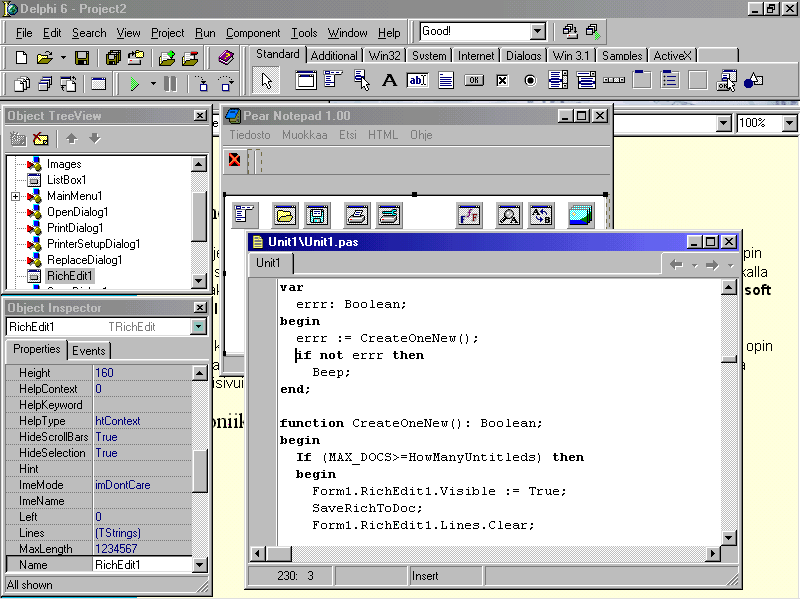Run the project with green arrow
800x600 pixels.
(x=134, y=83)
